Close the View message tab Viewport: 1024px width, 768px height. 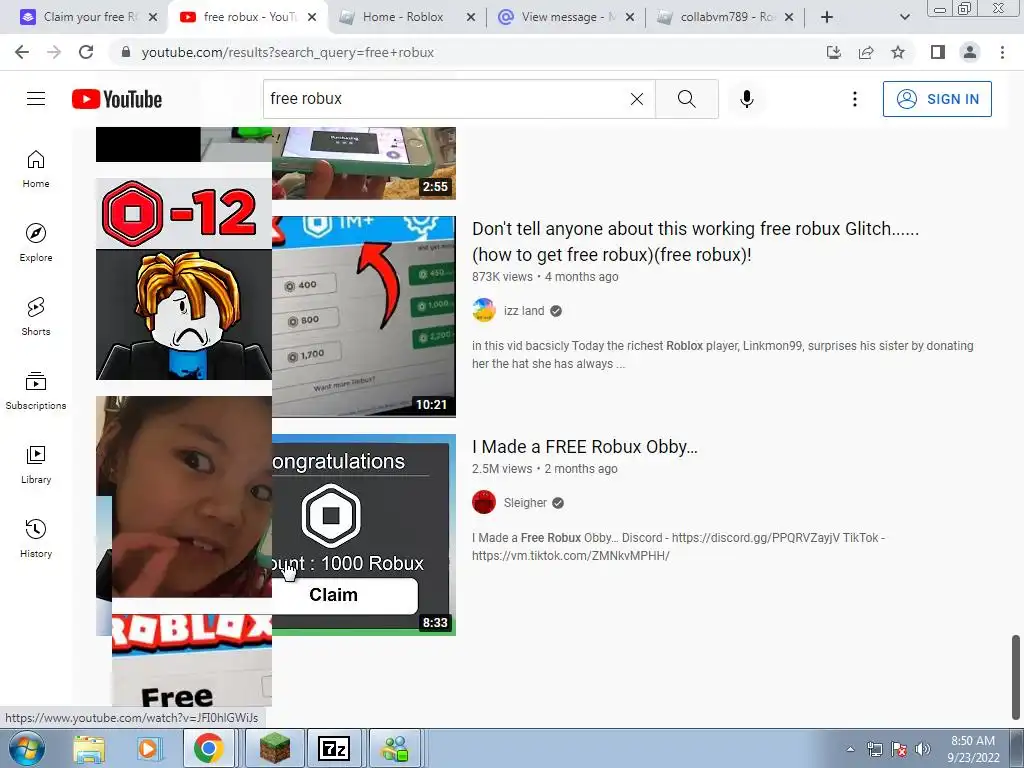click(630, 17)
